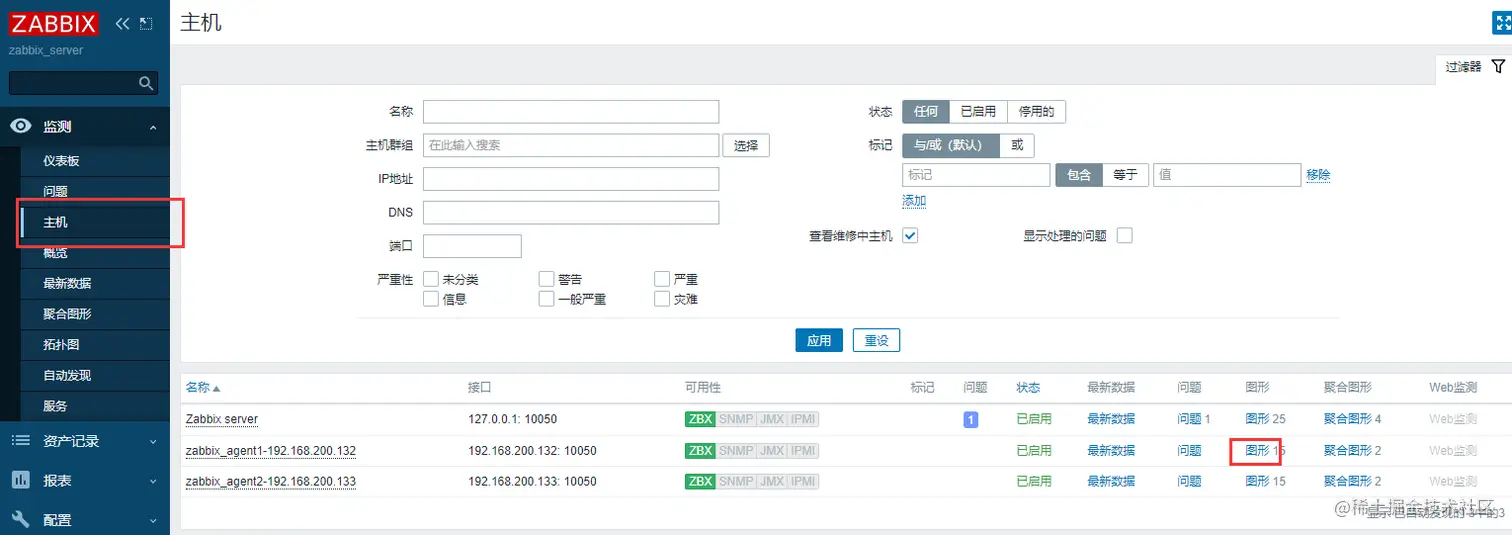Focus the 名称 filter input field
This screenshot has height=535, width=1512.
pyautogui.click(x=571, y=111)
